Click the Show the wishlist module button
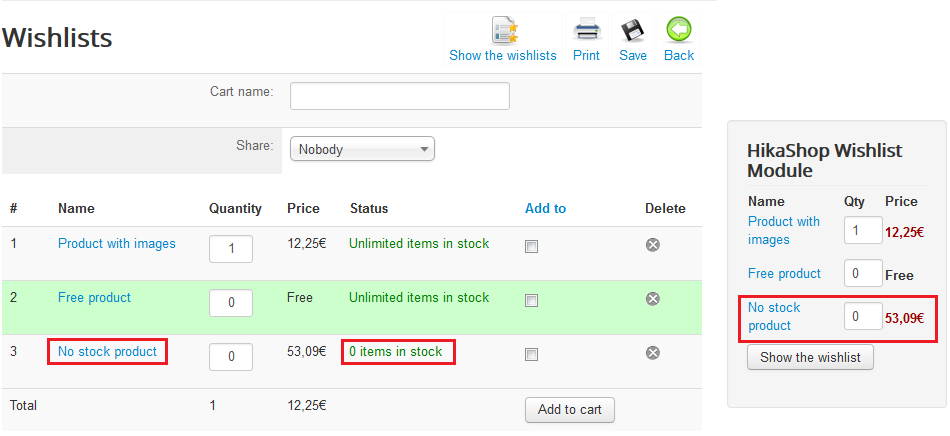Image resolution: width=950 pixels, height=436 pixels. point(810,357)
